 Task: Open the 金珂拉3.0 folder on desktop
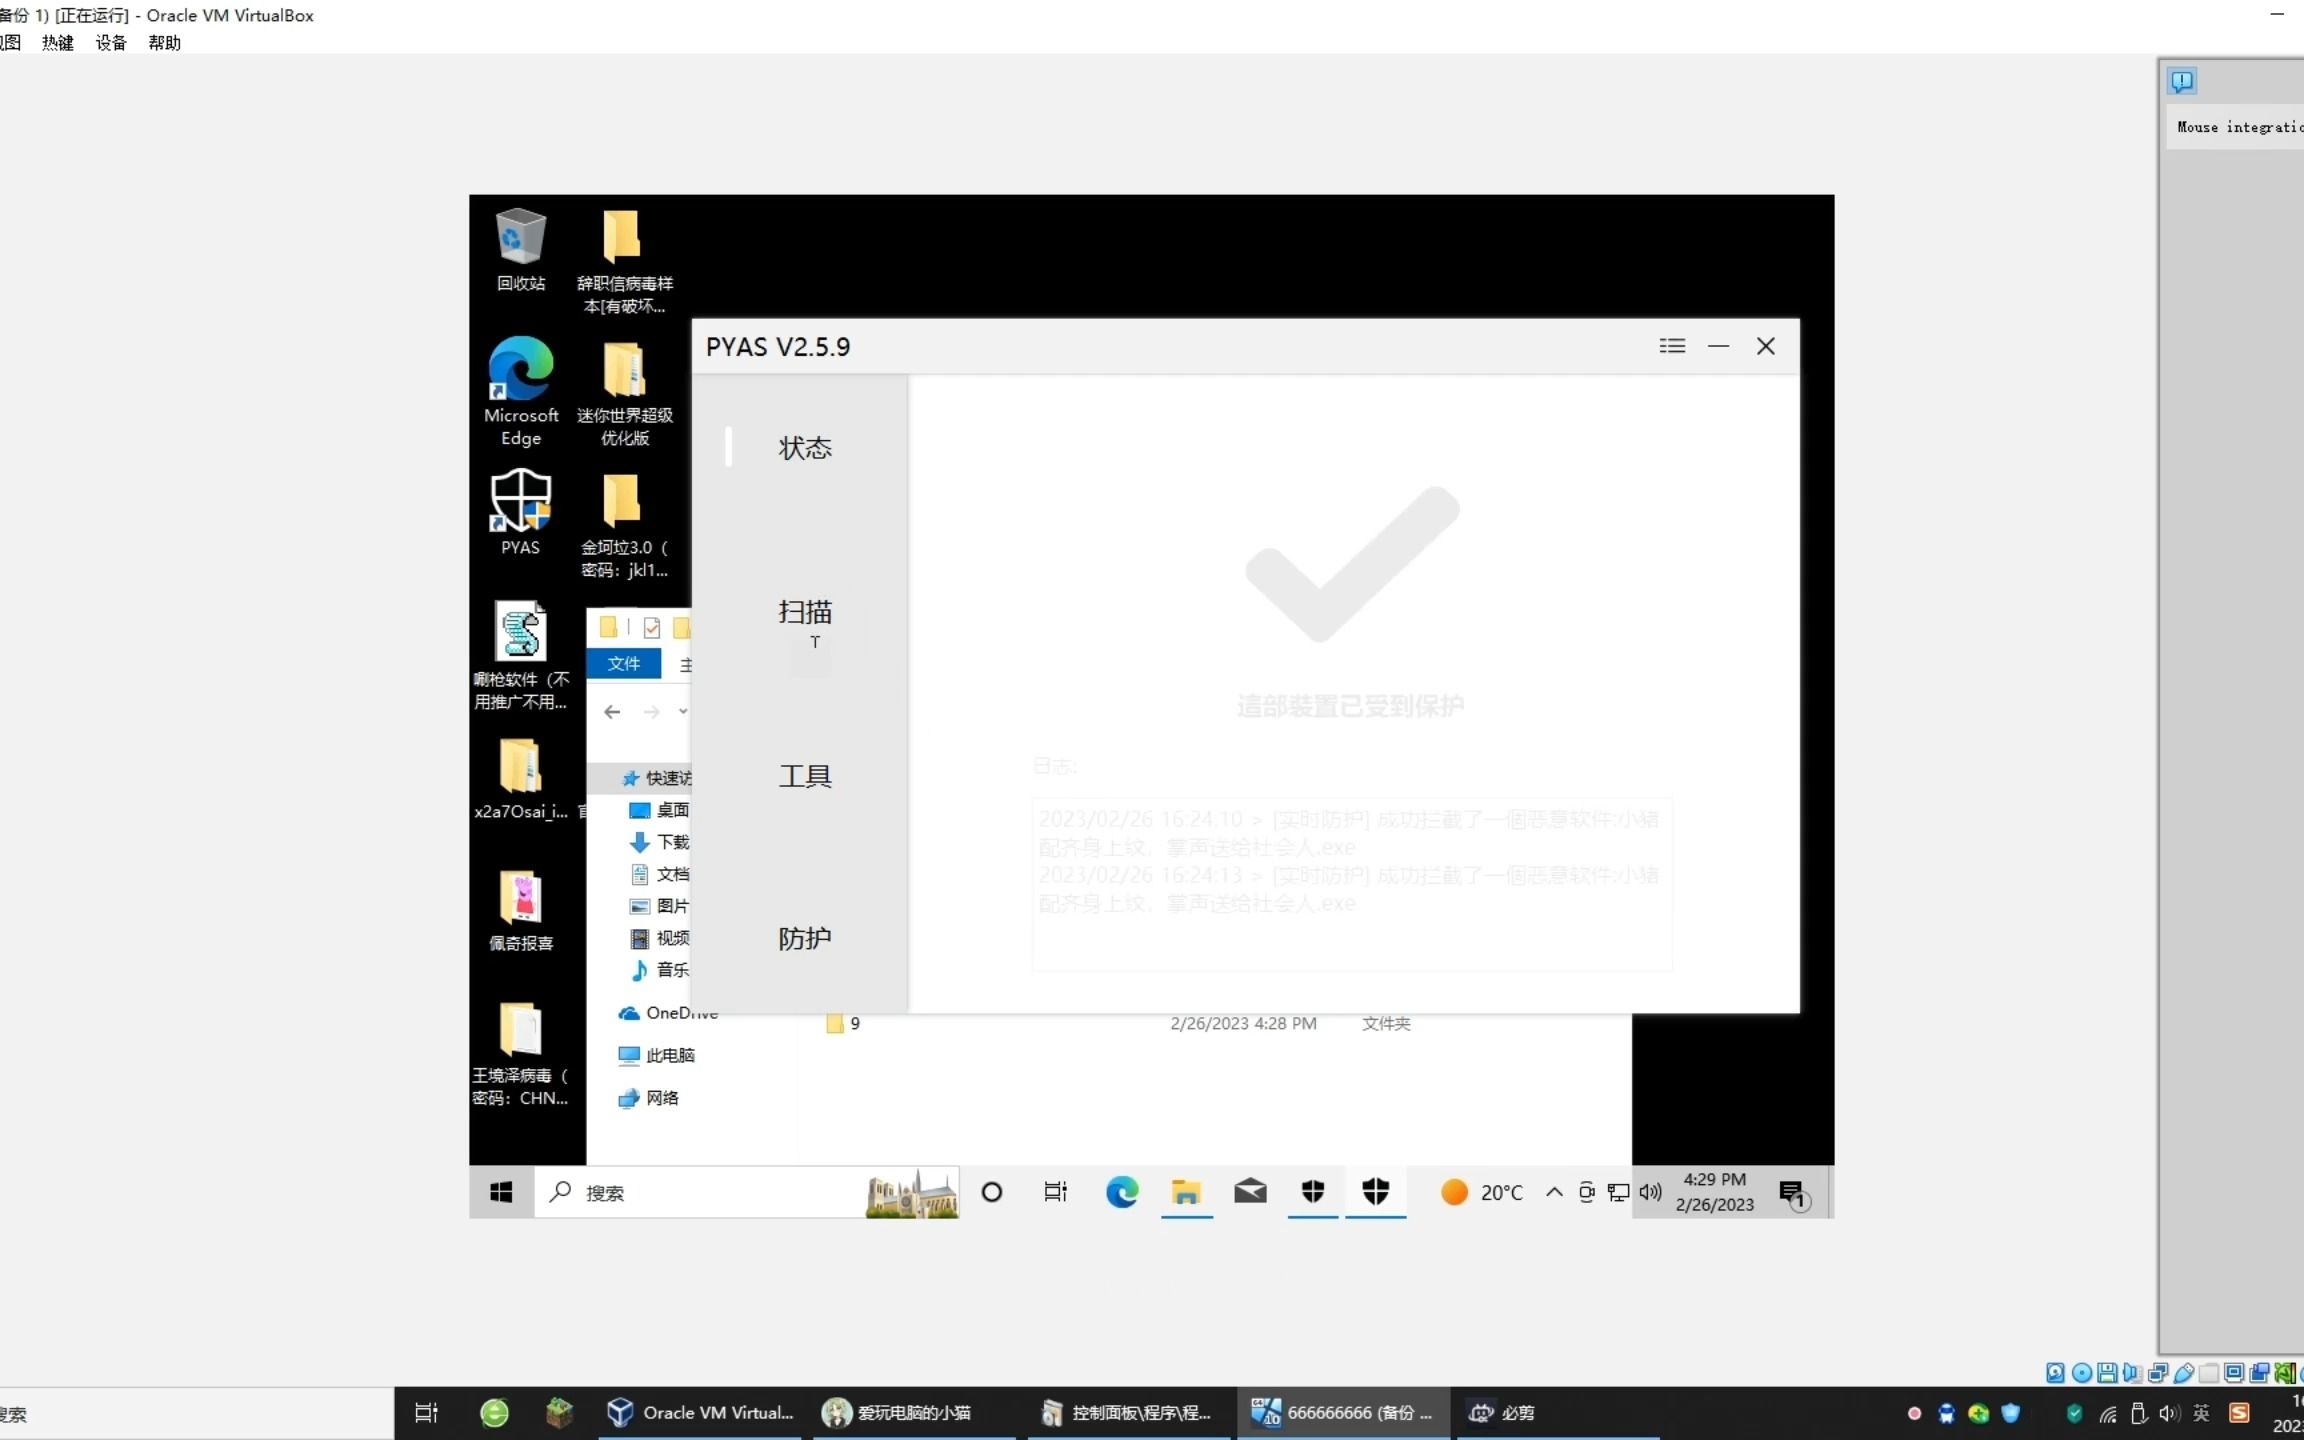pos(624,525)
